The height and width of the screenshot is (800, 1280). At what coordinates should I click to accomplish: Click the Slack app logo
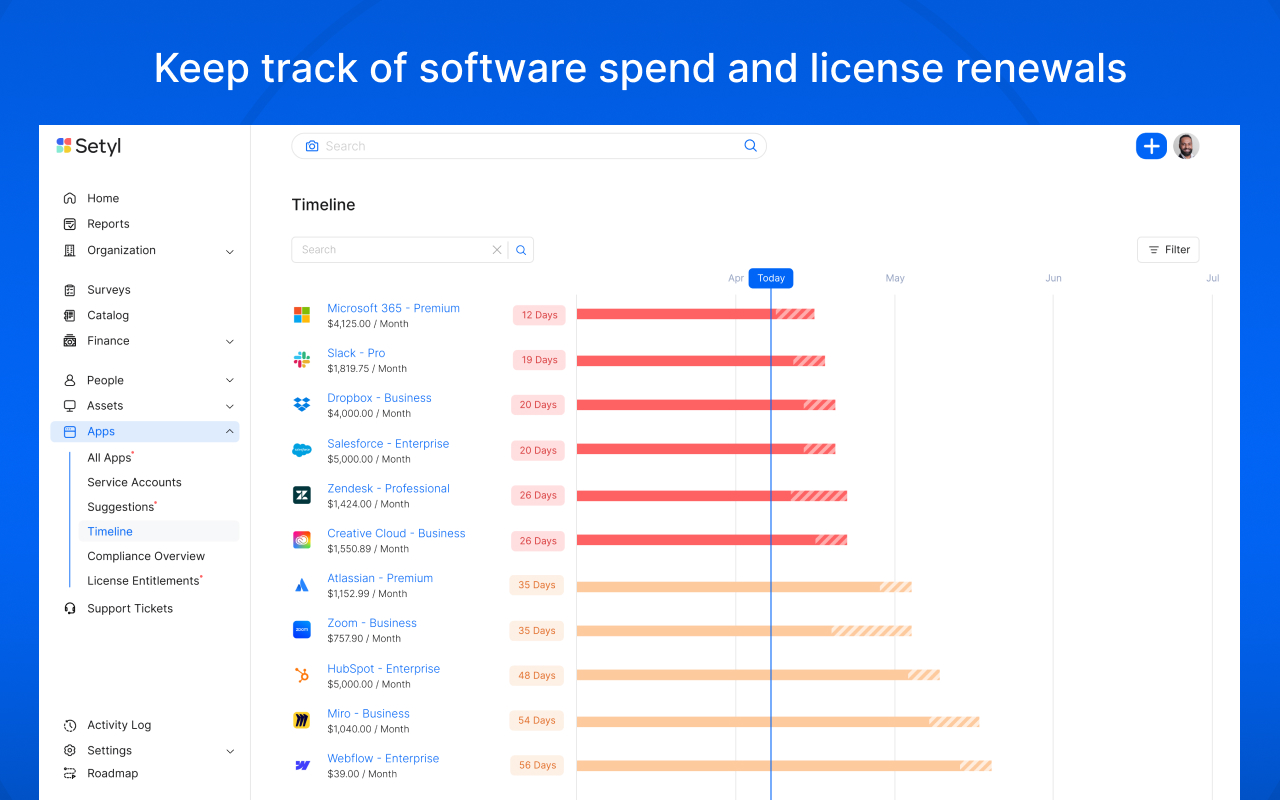(302, 360)
